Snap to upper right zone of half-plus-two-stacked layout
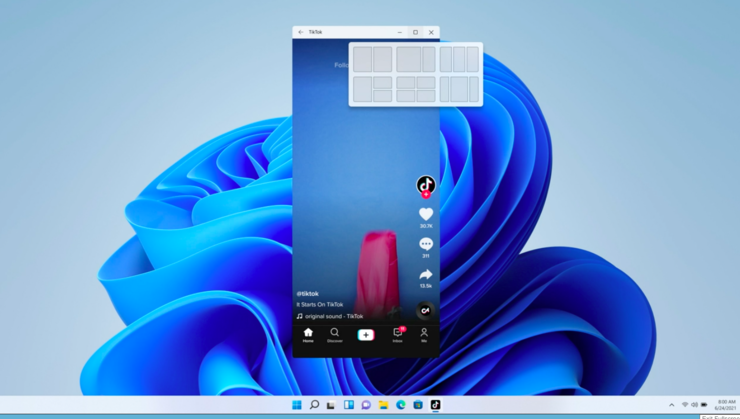The height and width of the screenshot is (419, 740). coord(383,83)
